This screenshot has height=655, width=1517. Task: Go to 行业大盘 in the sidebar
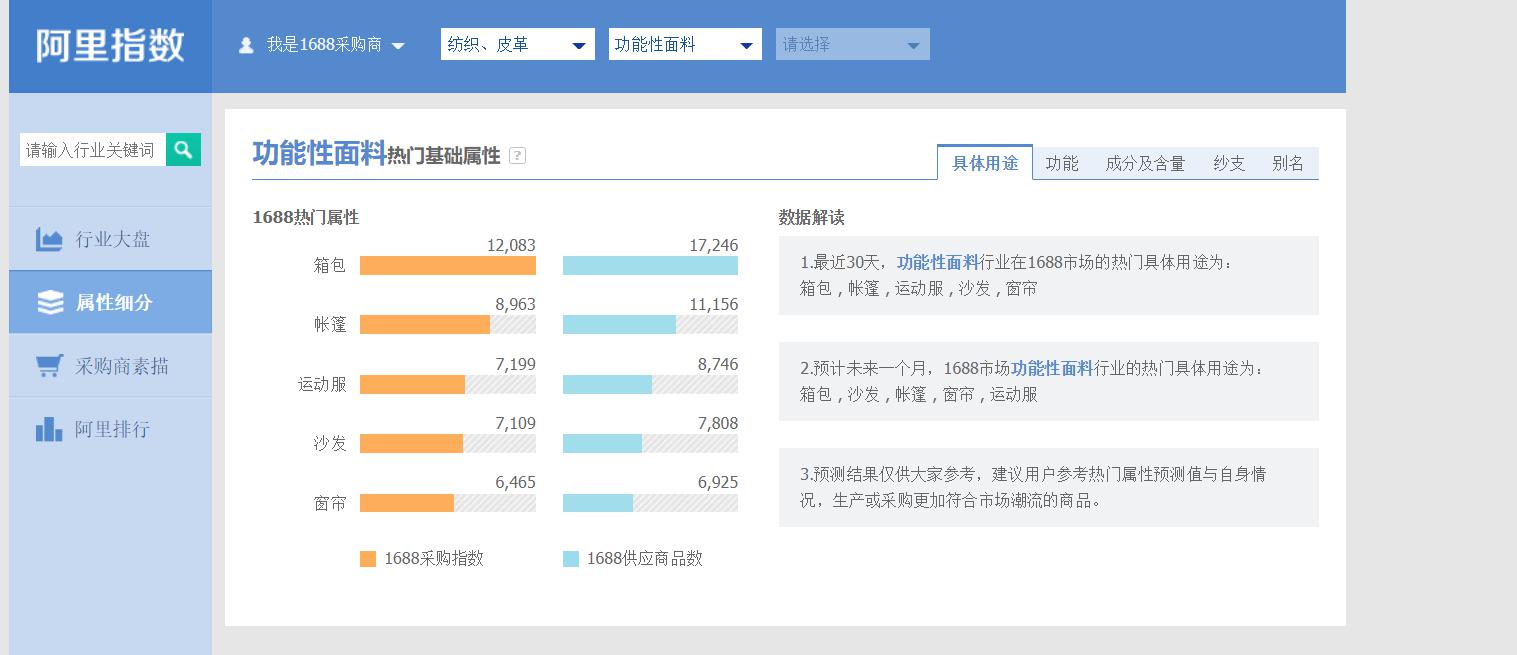(x=110, y=239)
